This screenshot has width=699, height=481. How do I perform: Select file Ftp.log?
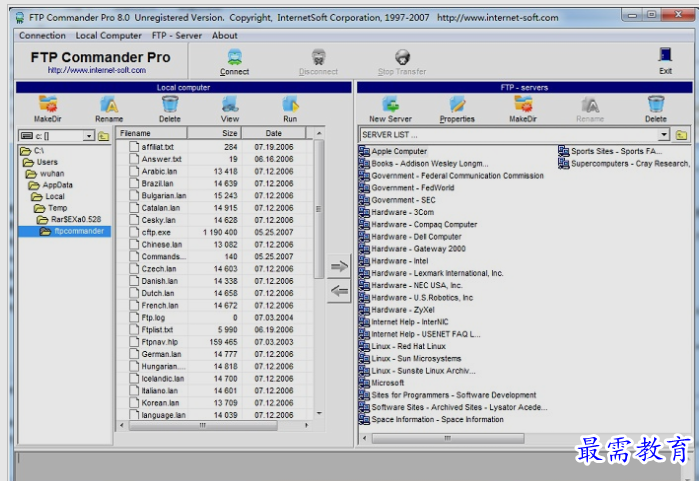pos(147,318)
